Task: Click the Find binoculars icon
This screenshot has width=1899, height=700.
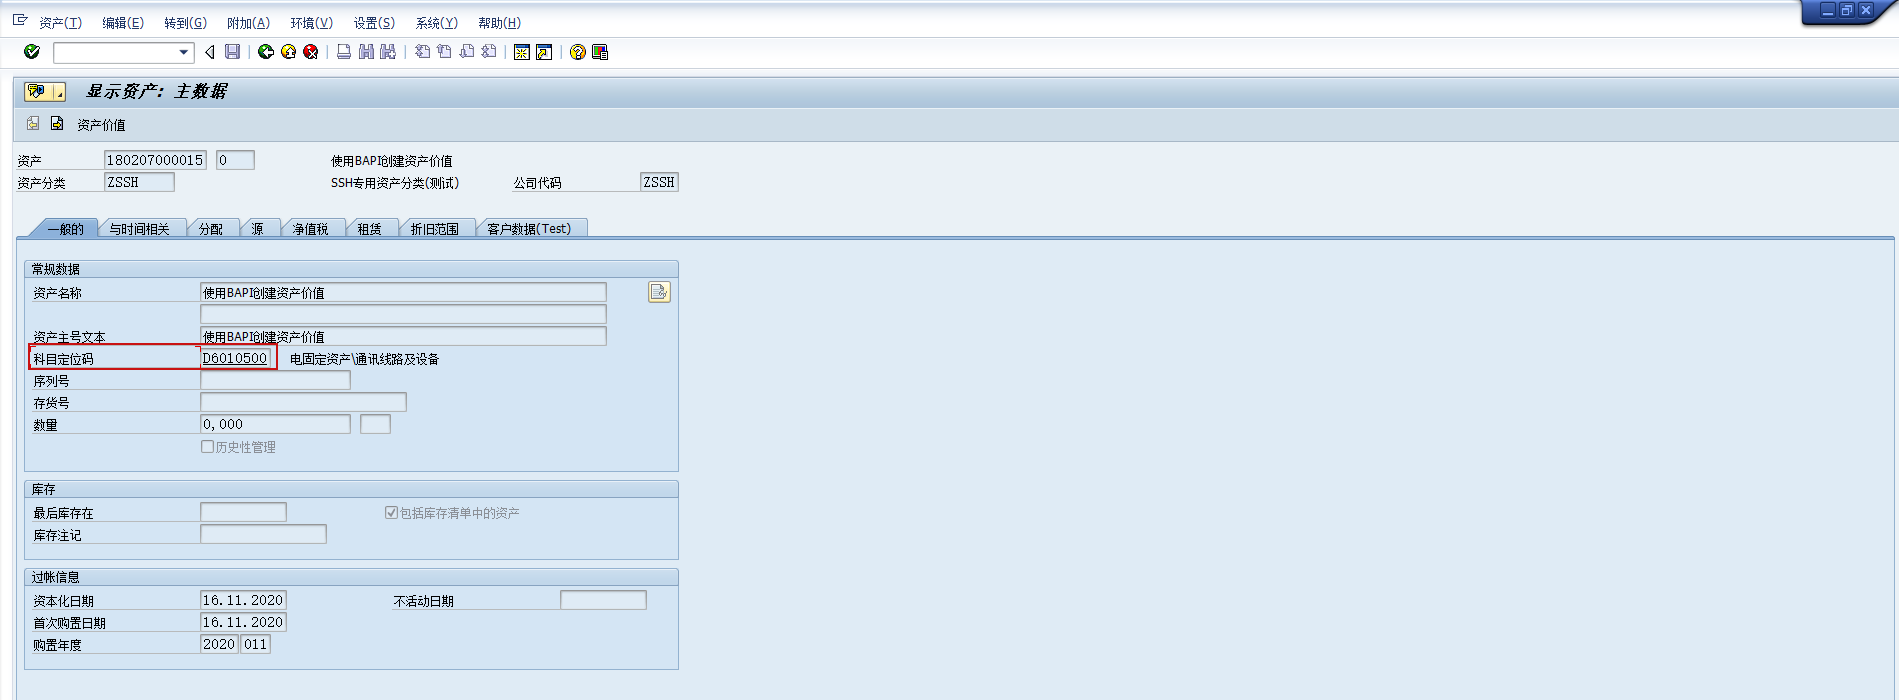Action: (x=366, y=52)
